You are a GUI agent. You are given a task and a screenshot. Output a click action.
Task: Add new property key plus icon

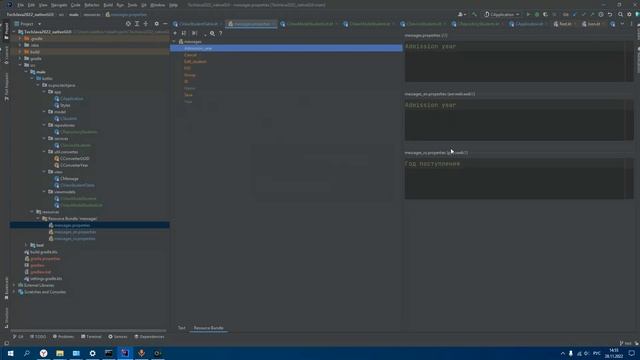[x=175, y=33]
